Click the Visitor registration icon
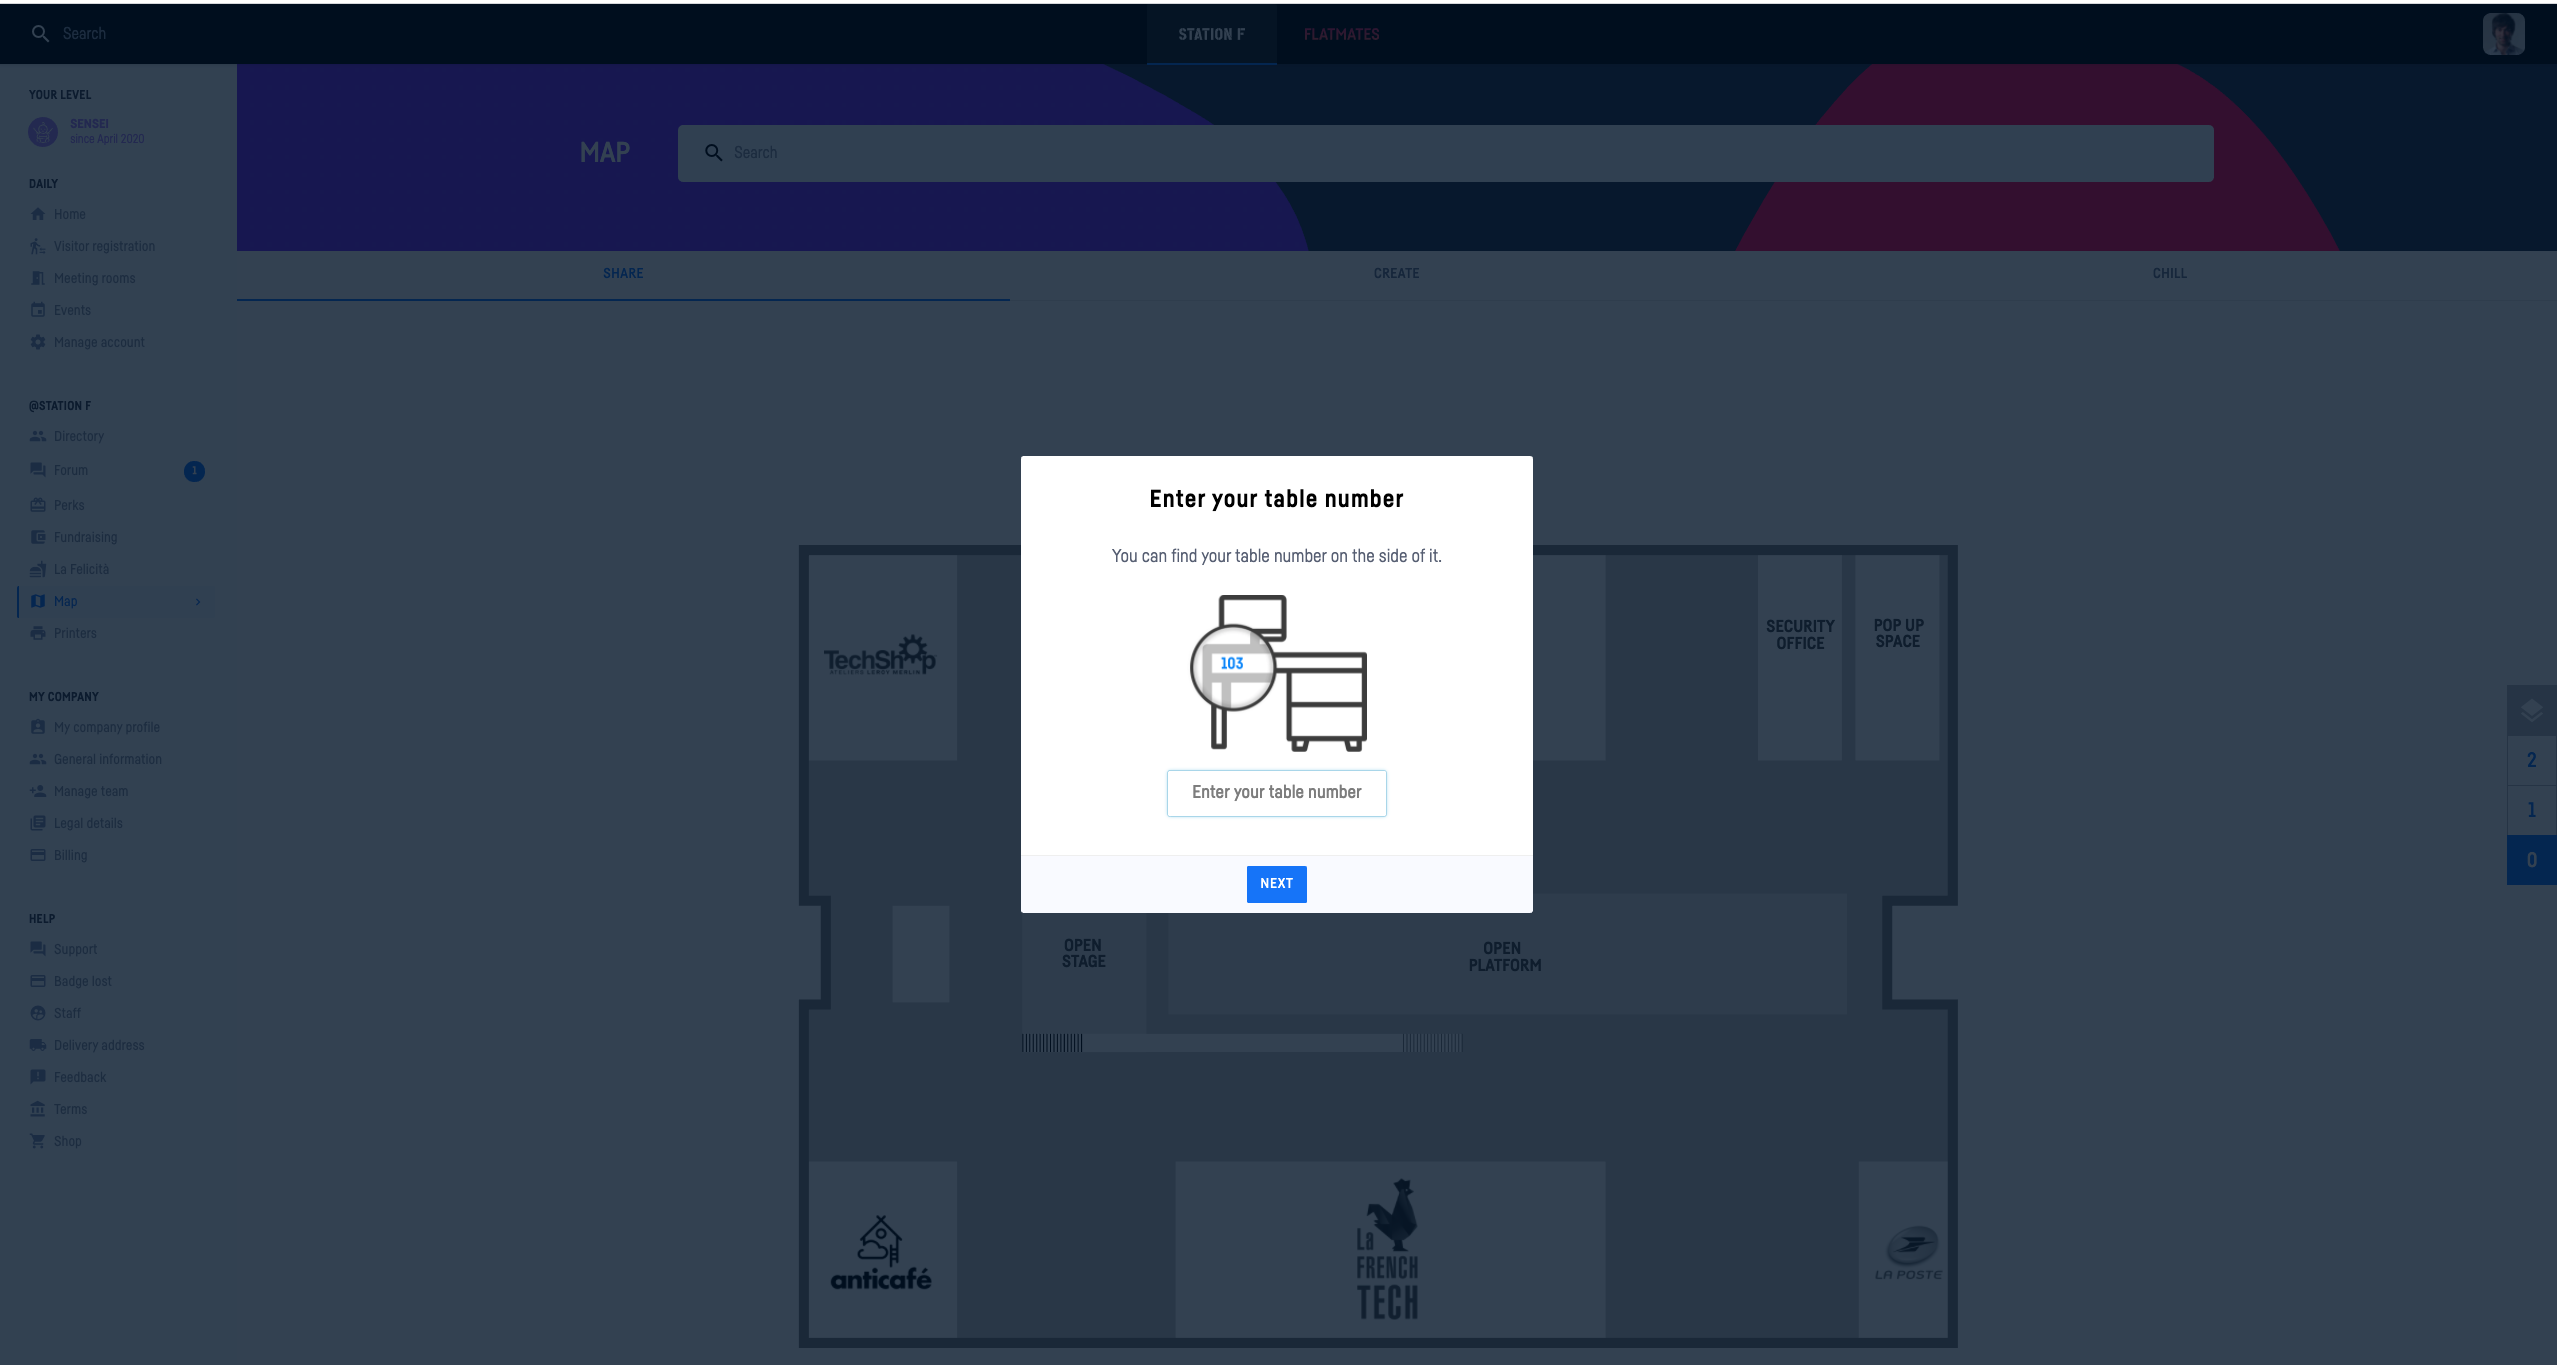The image size is (2557, 1365). click(38, 246)
